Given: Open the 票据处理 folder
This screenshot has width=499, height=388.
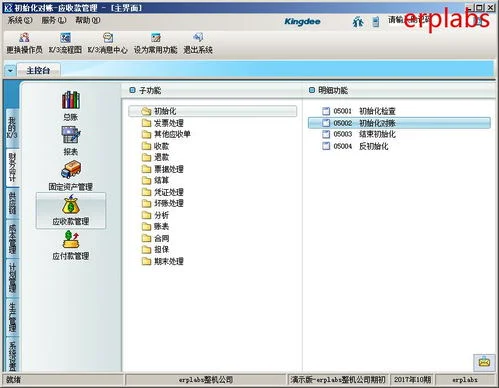Looking at the screenshot, I should pos(163,169).
